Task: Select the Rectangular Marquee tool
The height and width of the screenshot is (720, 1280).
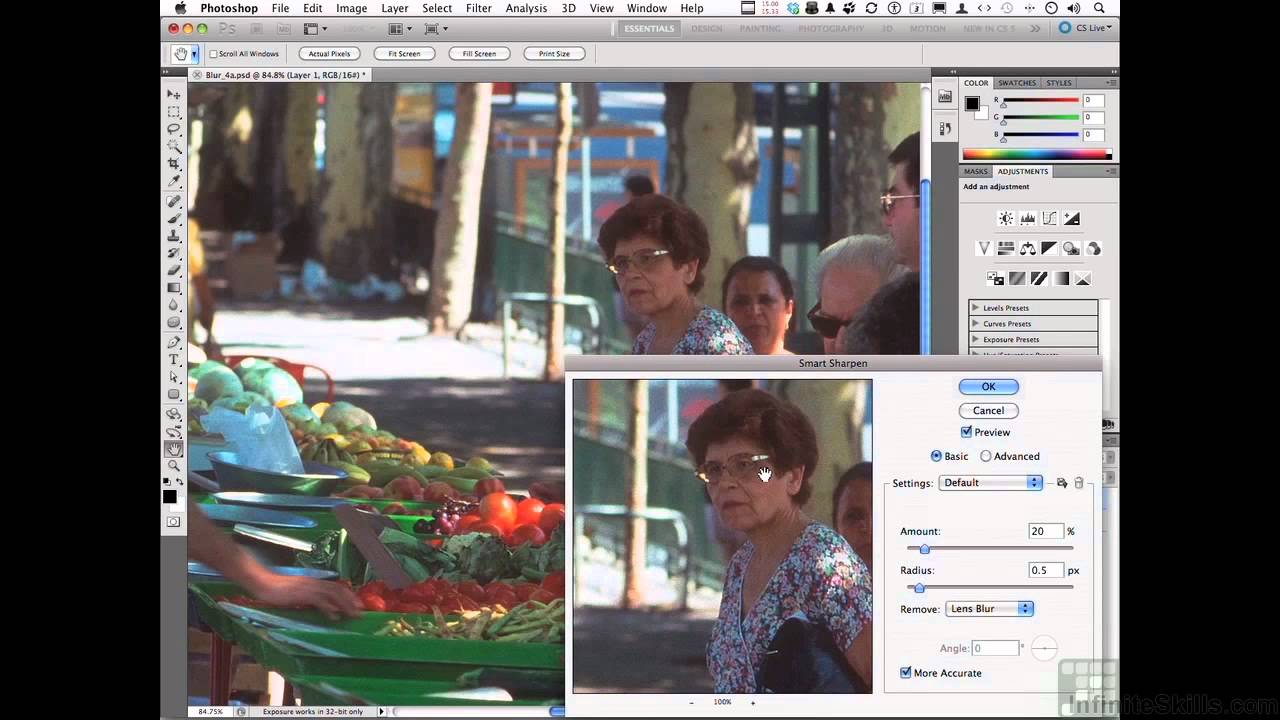Action: tap(174, 112)
